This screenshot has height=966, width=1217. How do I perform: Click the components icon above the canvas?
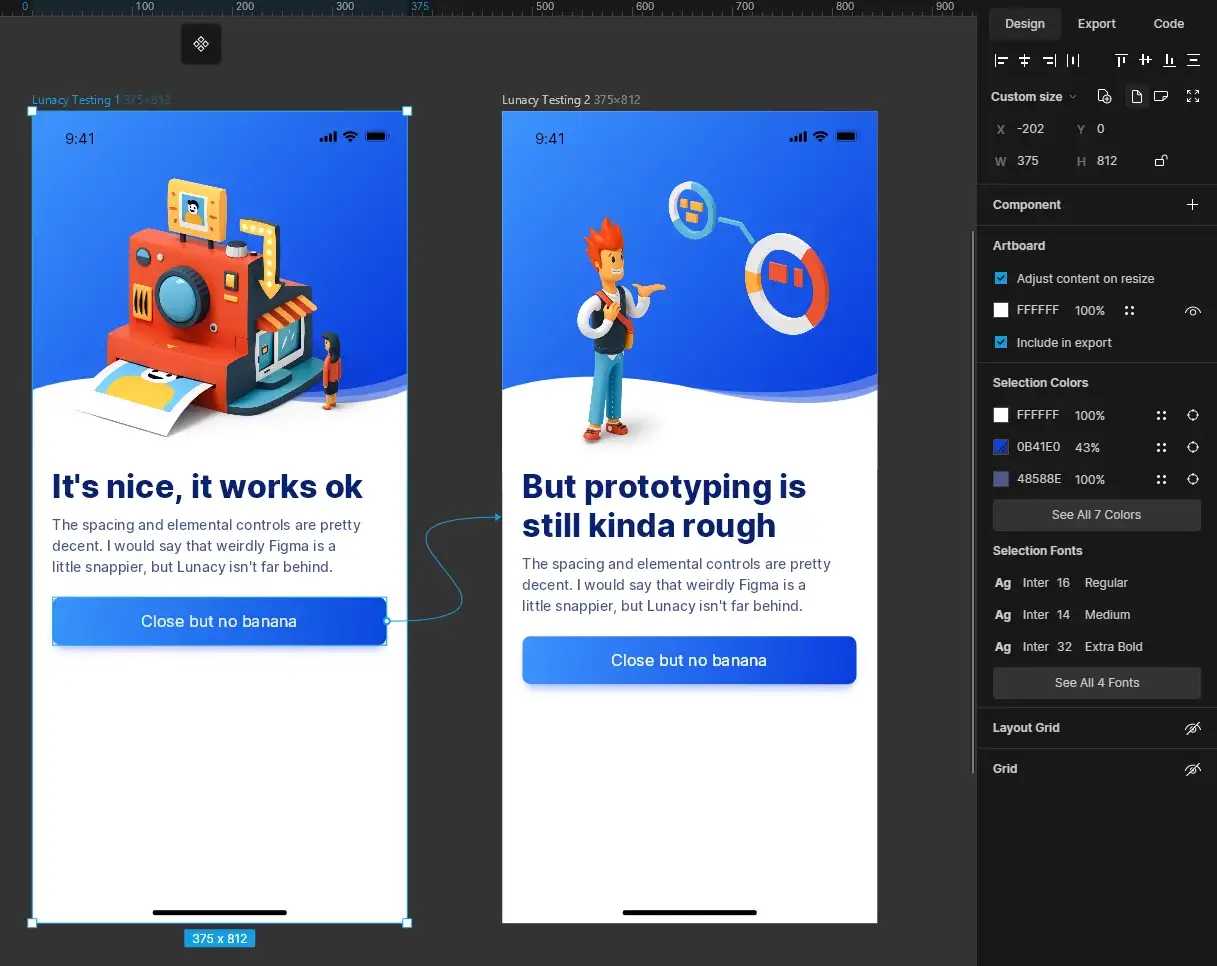pyautogui.click(x=201, y=44)
